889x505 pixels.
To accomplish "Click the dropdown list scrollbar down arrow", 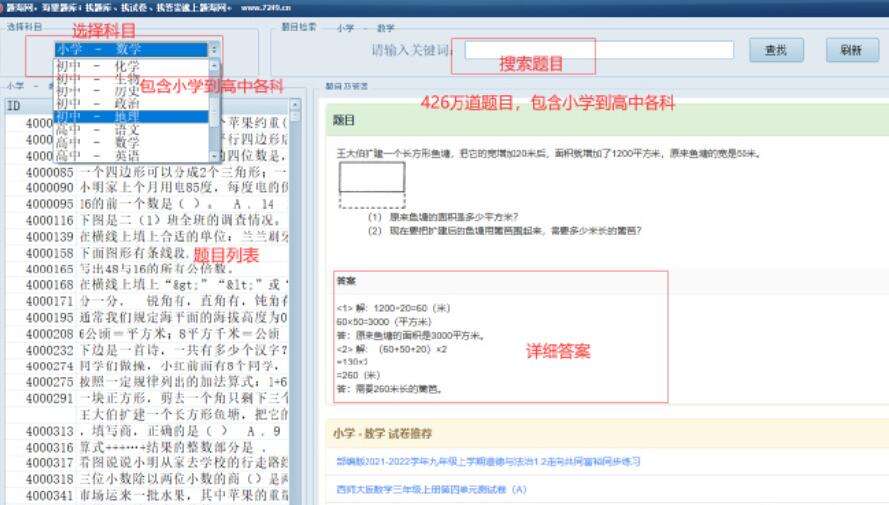I will (213, 156).
